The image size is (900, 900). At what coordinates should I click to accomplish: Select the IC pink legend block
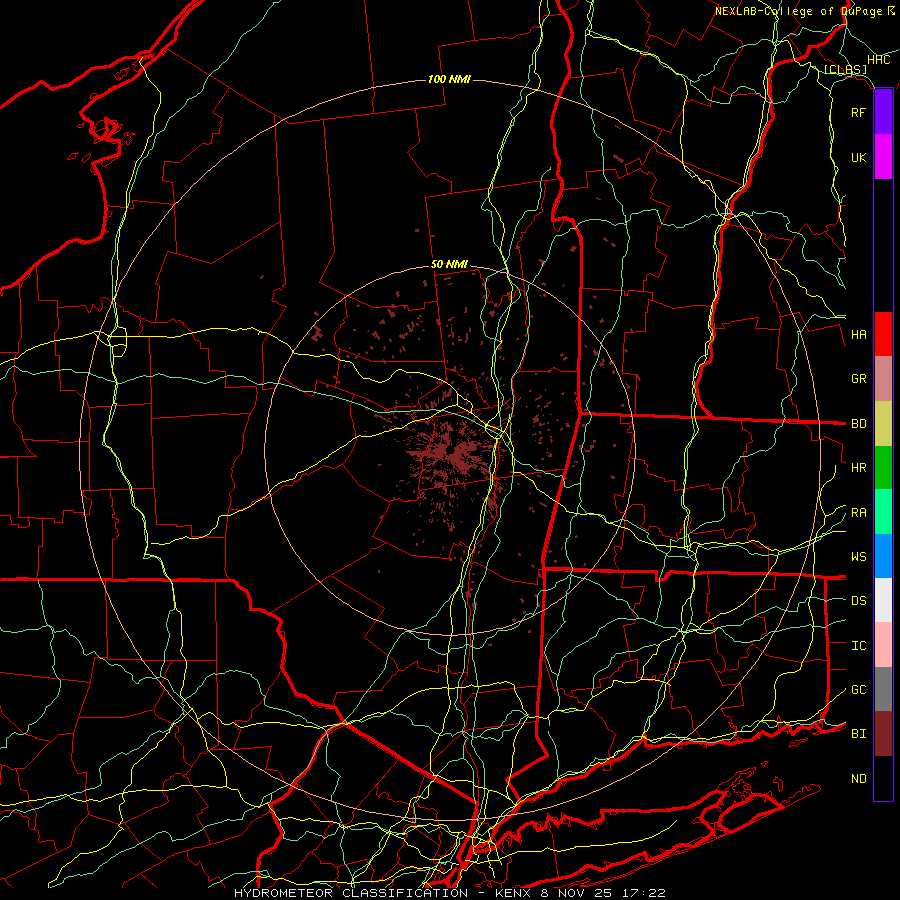[883, 645]
